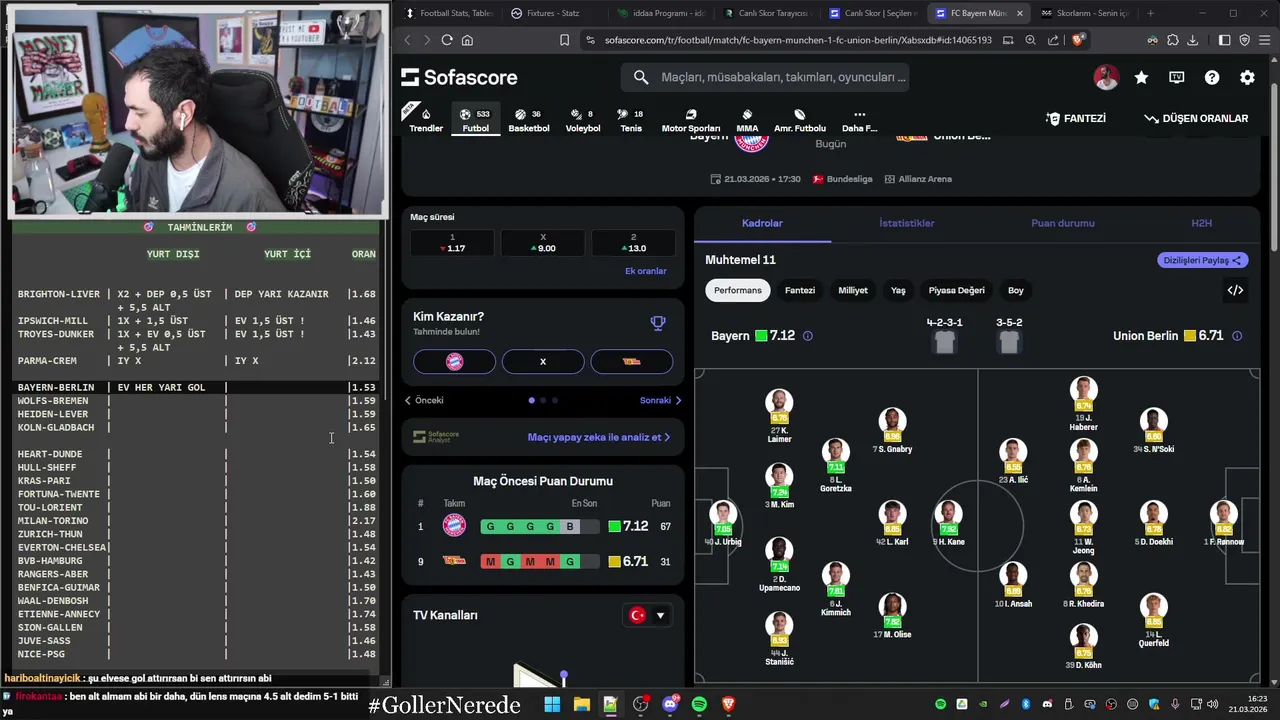Expand TV Kanalları country dropdown
The height and width of the screenshot is (720, 1280).
point(647,615)
